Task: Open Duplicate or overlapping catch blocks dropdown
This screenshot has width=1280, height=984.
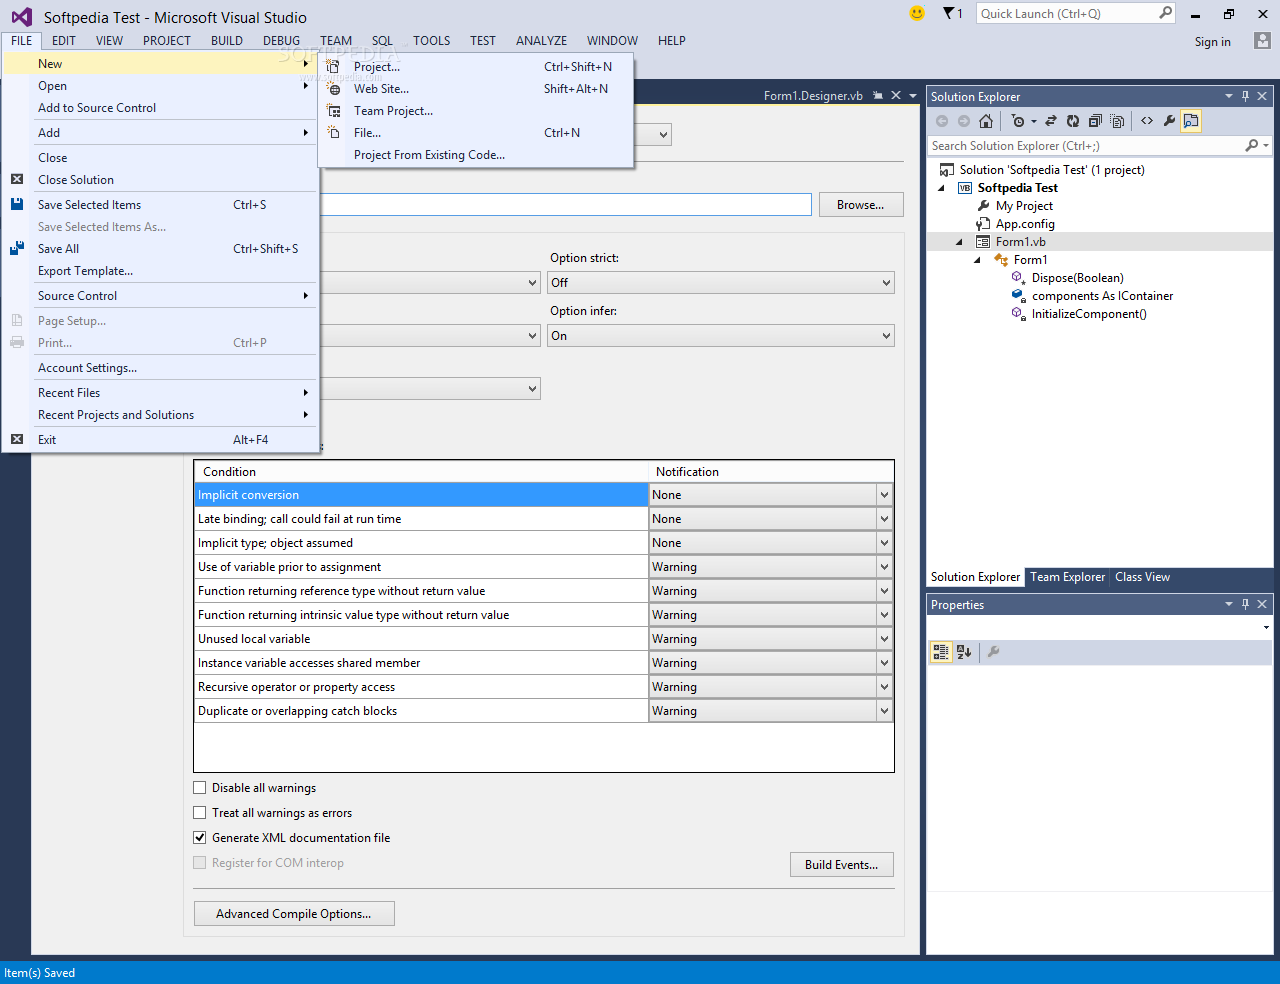Action: pos(885,711)
